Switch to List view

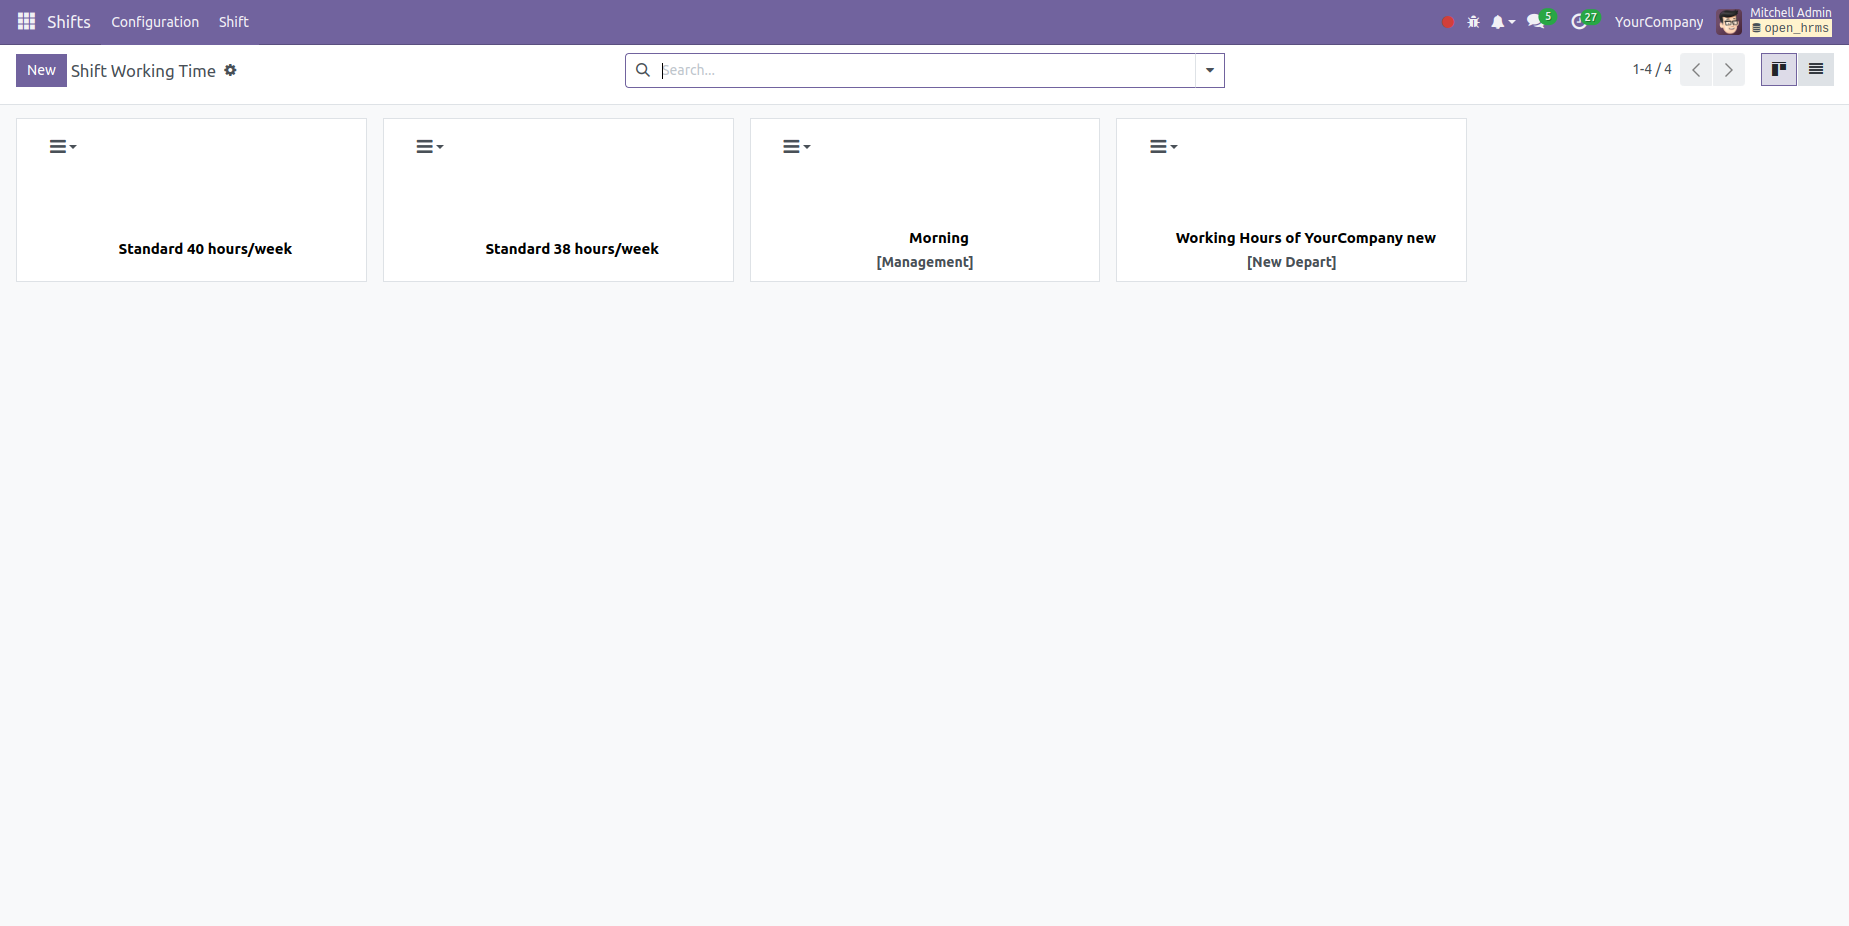pyautogui.click(x=1815, y=70)
